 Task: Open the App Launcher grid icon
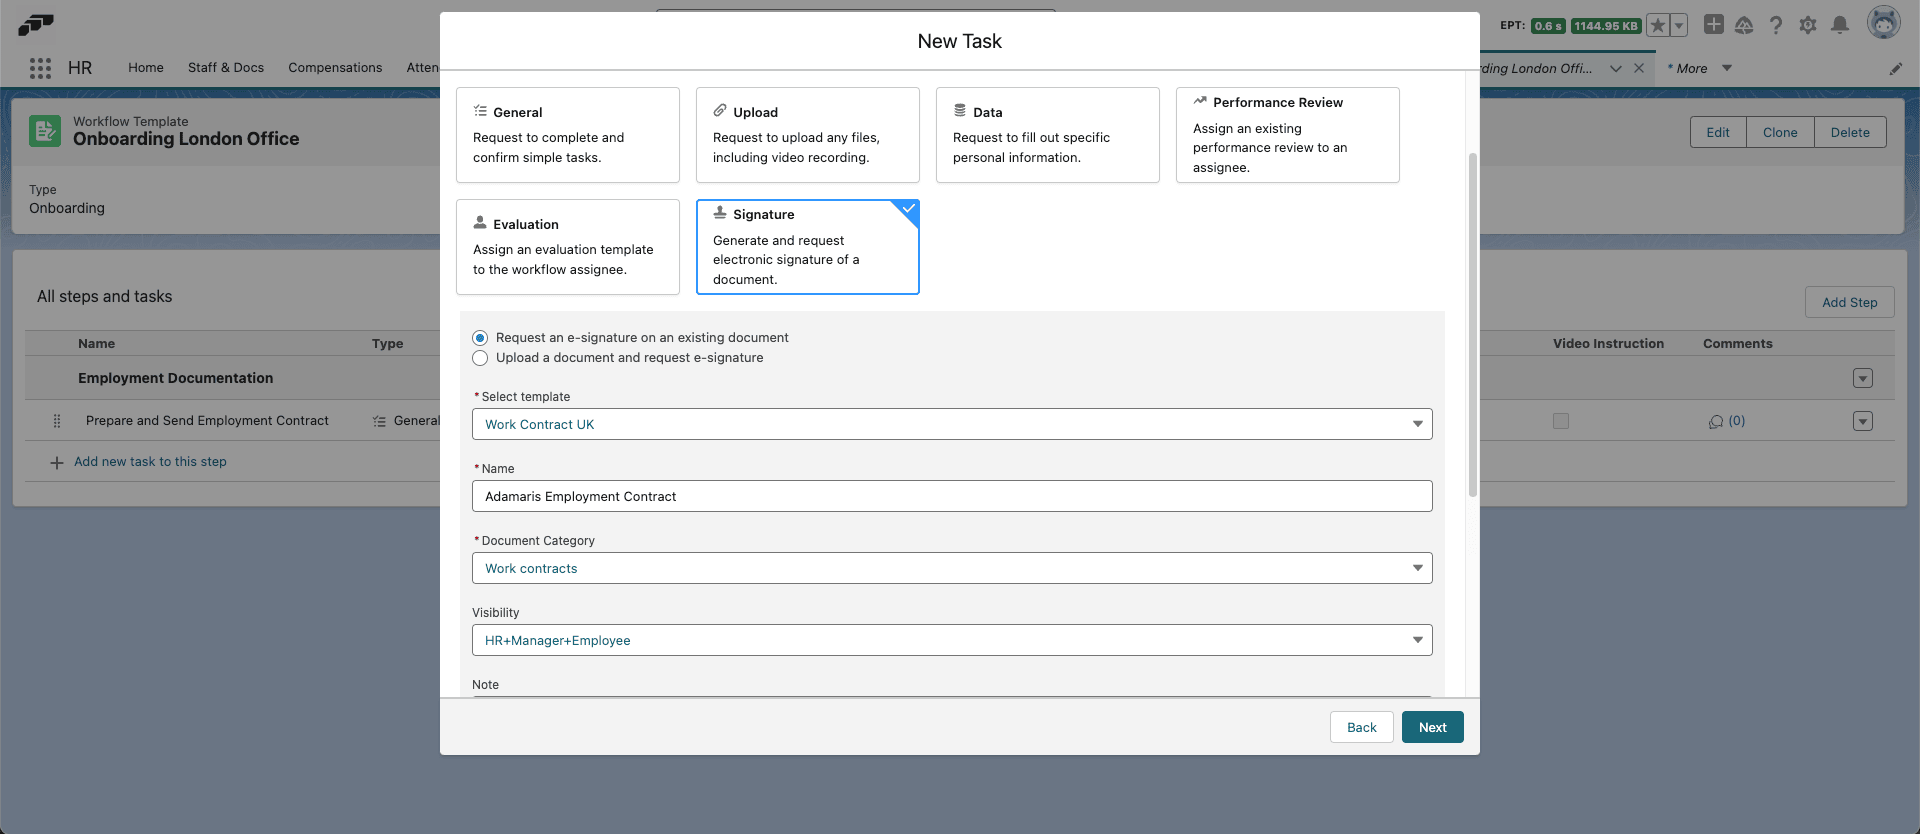(40, 68)
